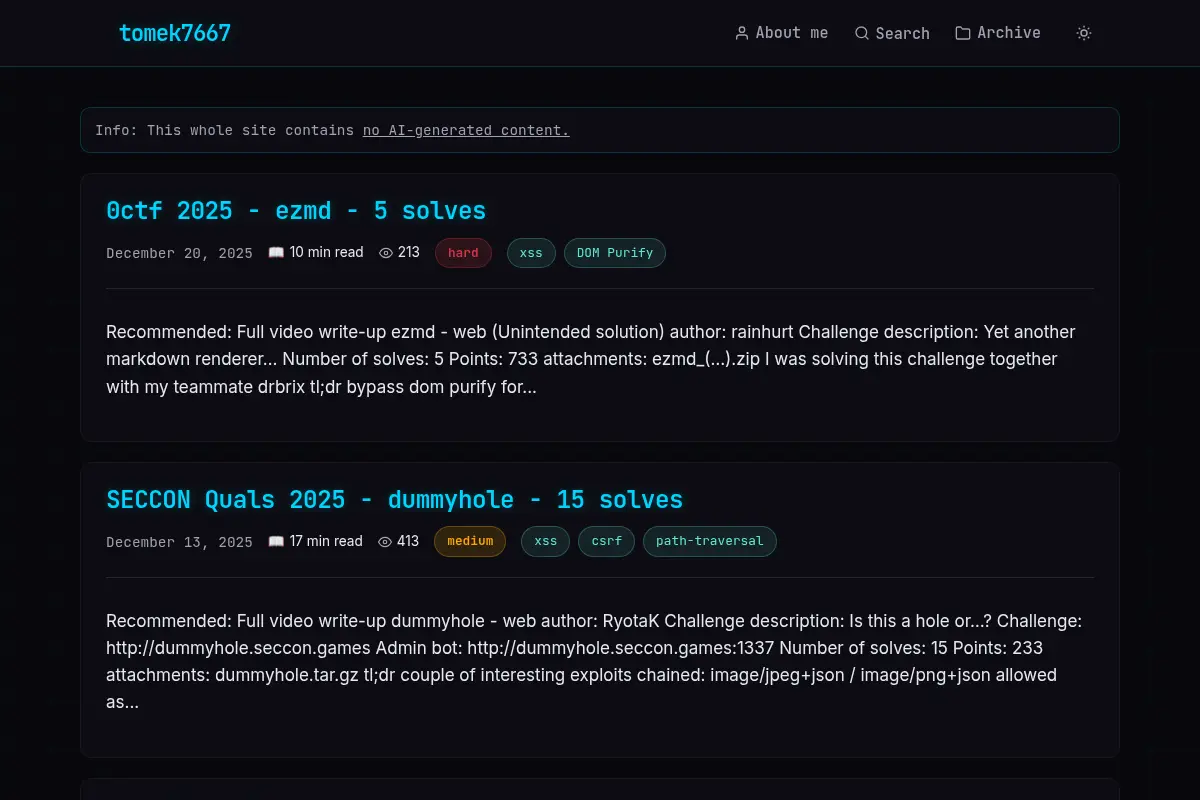Filter by the path-traversal tag
The width and height of the screenshot is (1200, 800).
click(710, 542)
